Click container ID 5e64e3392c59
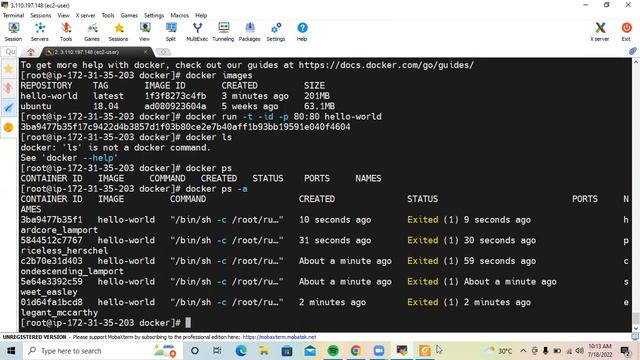 coord(51,281)
